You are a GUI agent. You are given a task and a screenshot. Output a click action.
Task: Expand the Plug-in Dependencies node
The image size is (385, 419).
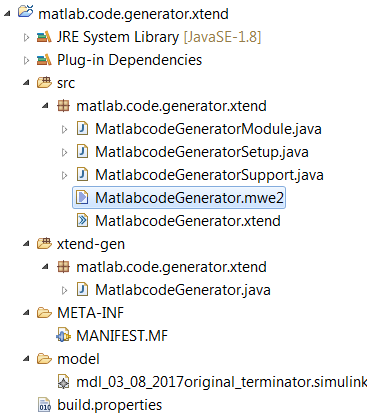(x=27, y=60)
